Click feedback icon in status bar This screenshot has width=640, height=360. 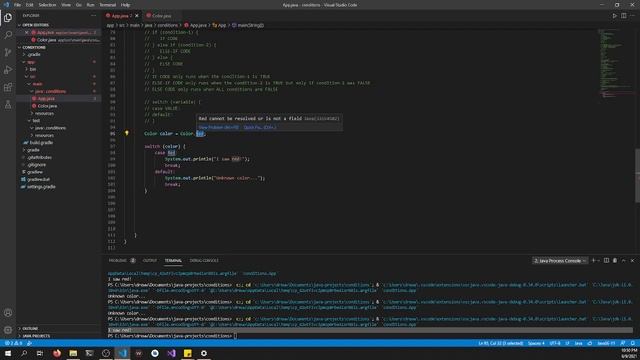click(623, 343)
